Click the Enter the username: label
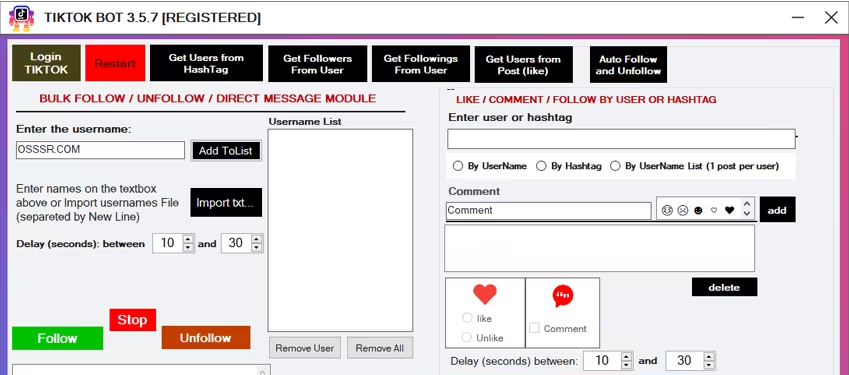 (74, 129)
